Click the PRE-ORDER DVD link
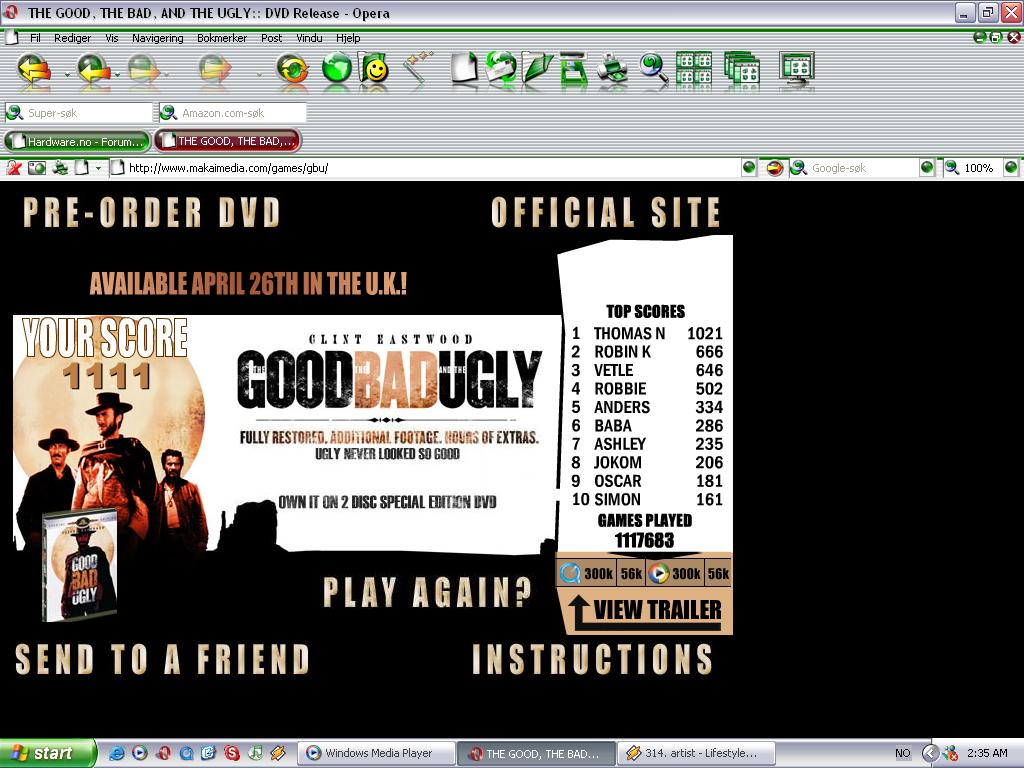The image size is (1024, 768). pyautogui.click(x=152, y=212)
